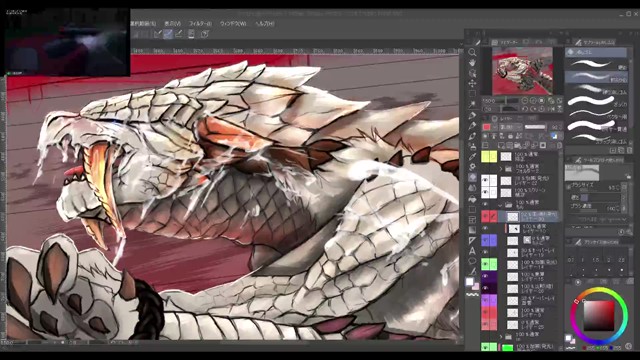640x360 pixels.
Task: Select the Zoom magnifier tool
Action: point(472,52)
